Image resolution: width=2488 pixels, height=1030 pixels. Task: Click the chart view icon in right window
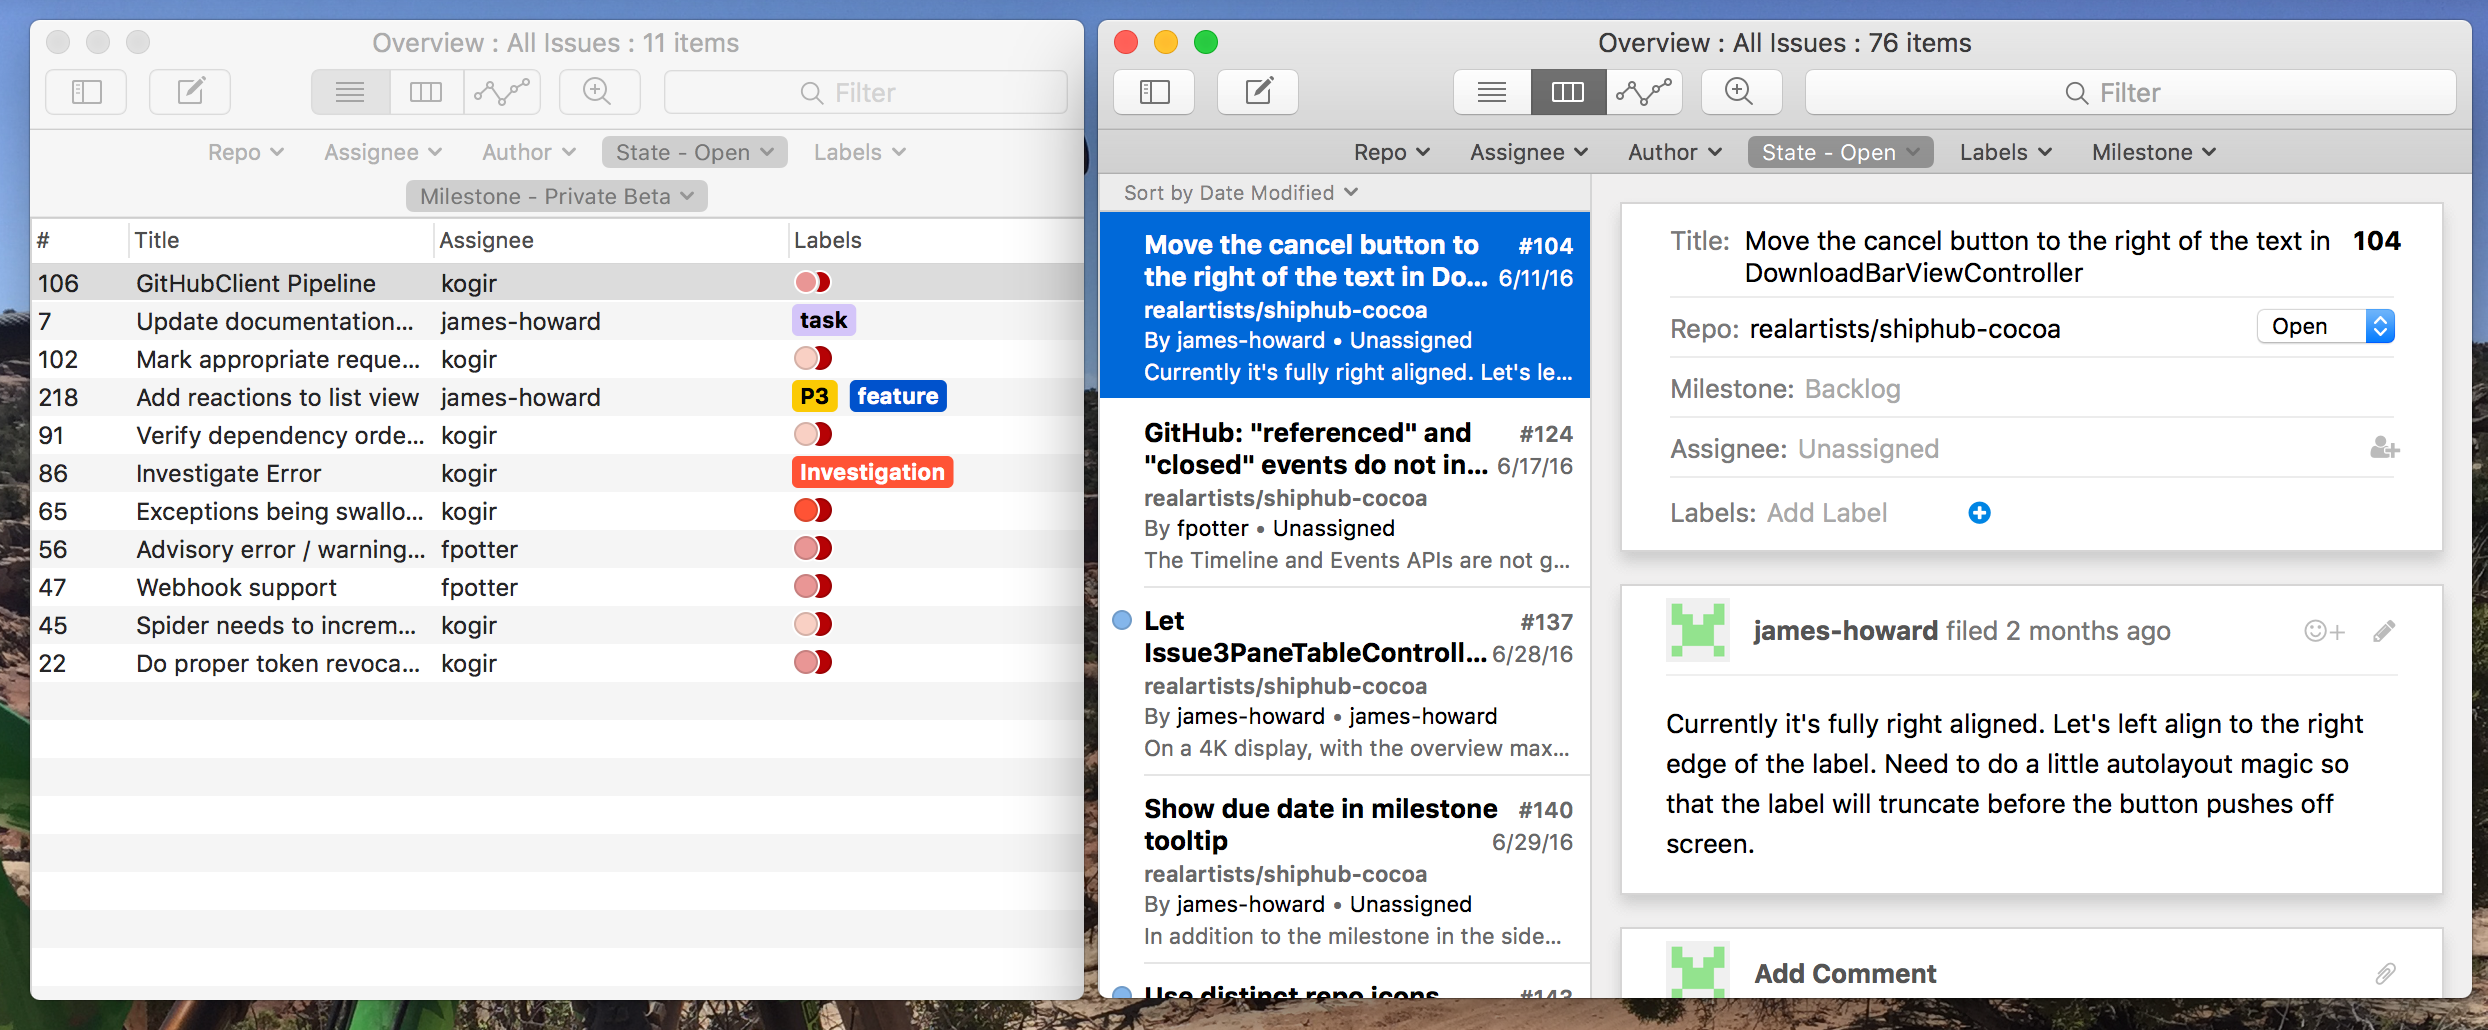point(1644,92)
